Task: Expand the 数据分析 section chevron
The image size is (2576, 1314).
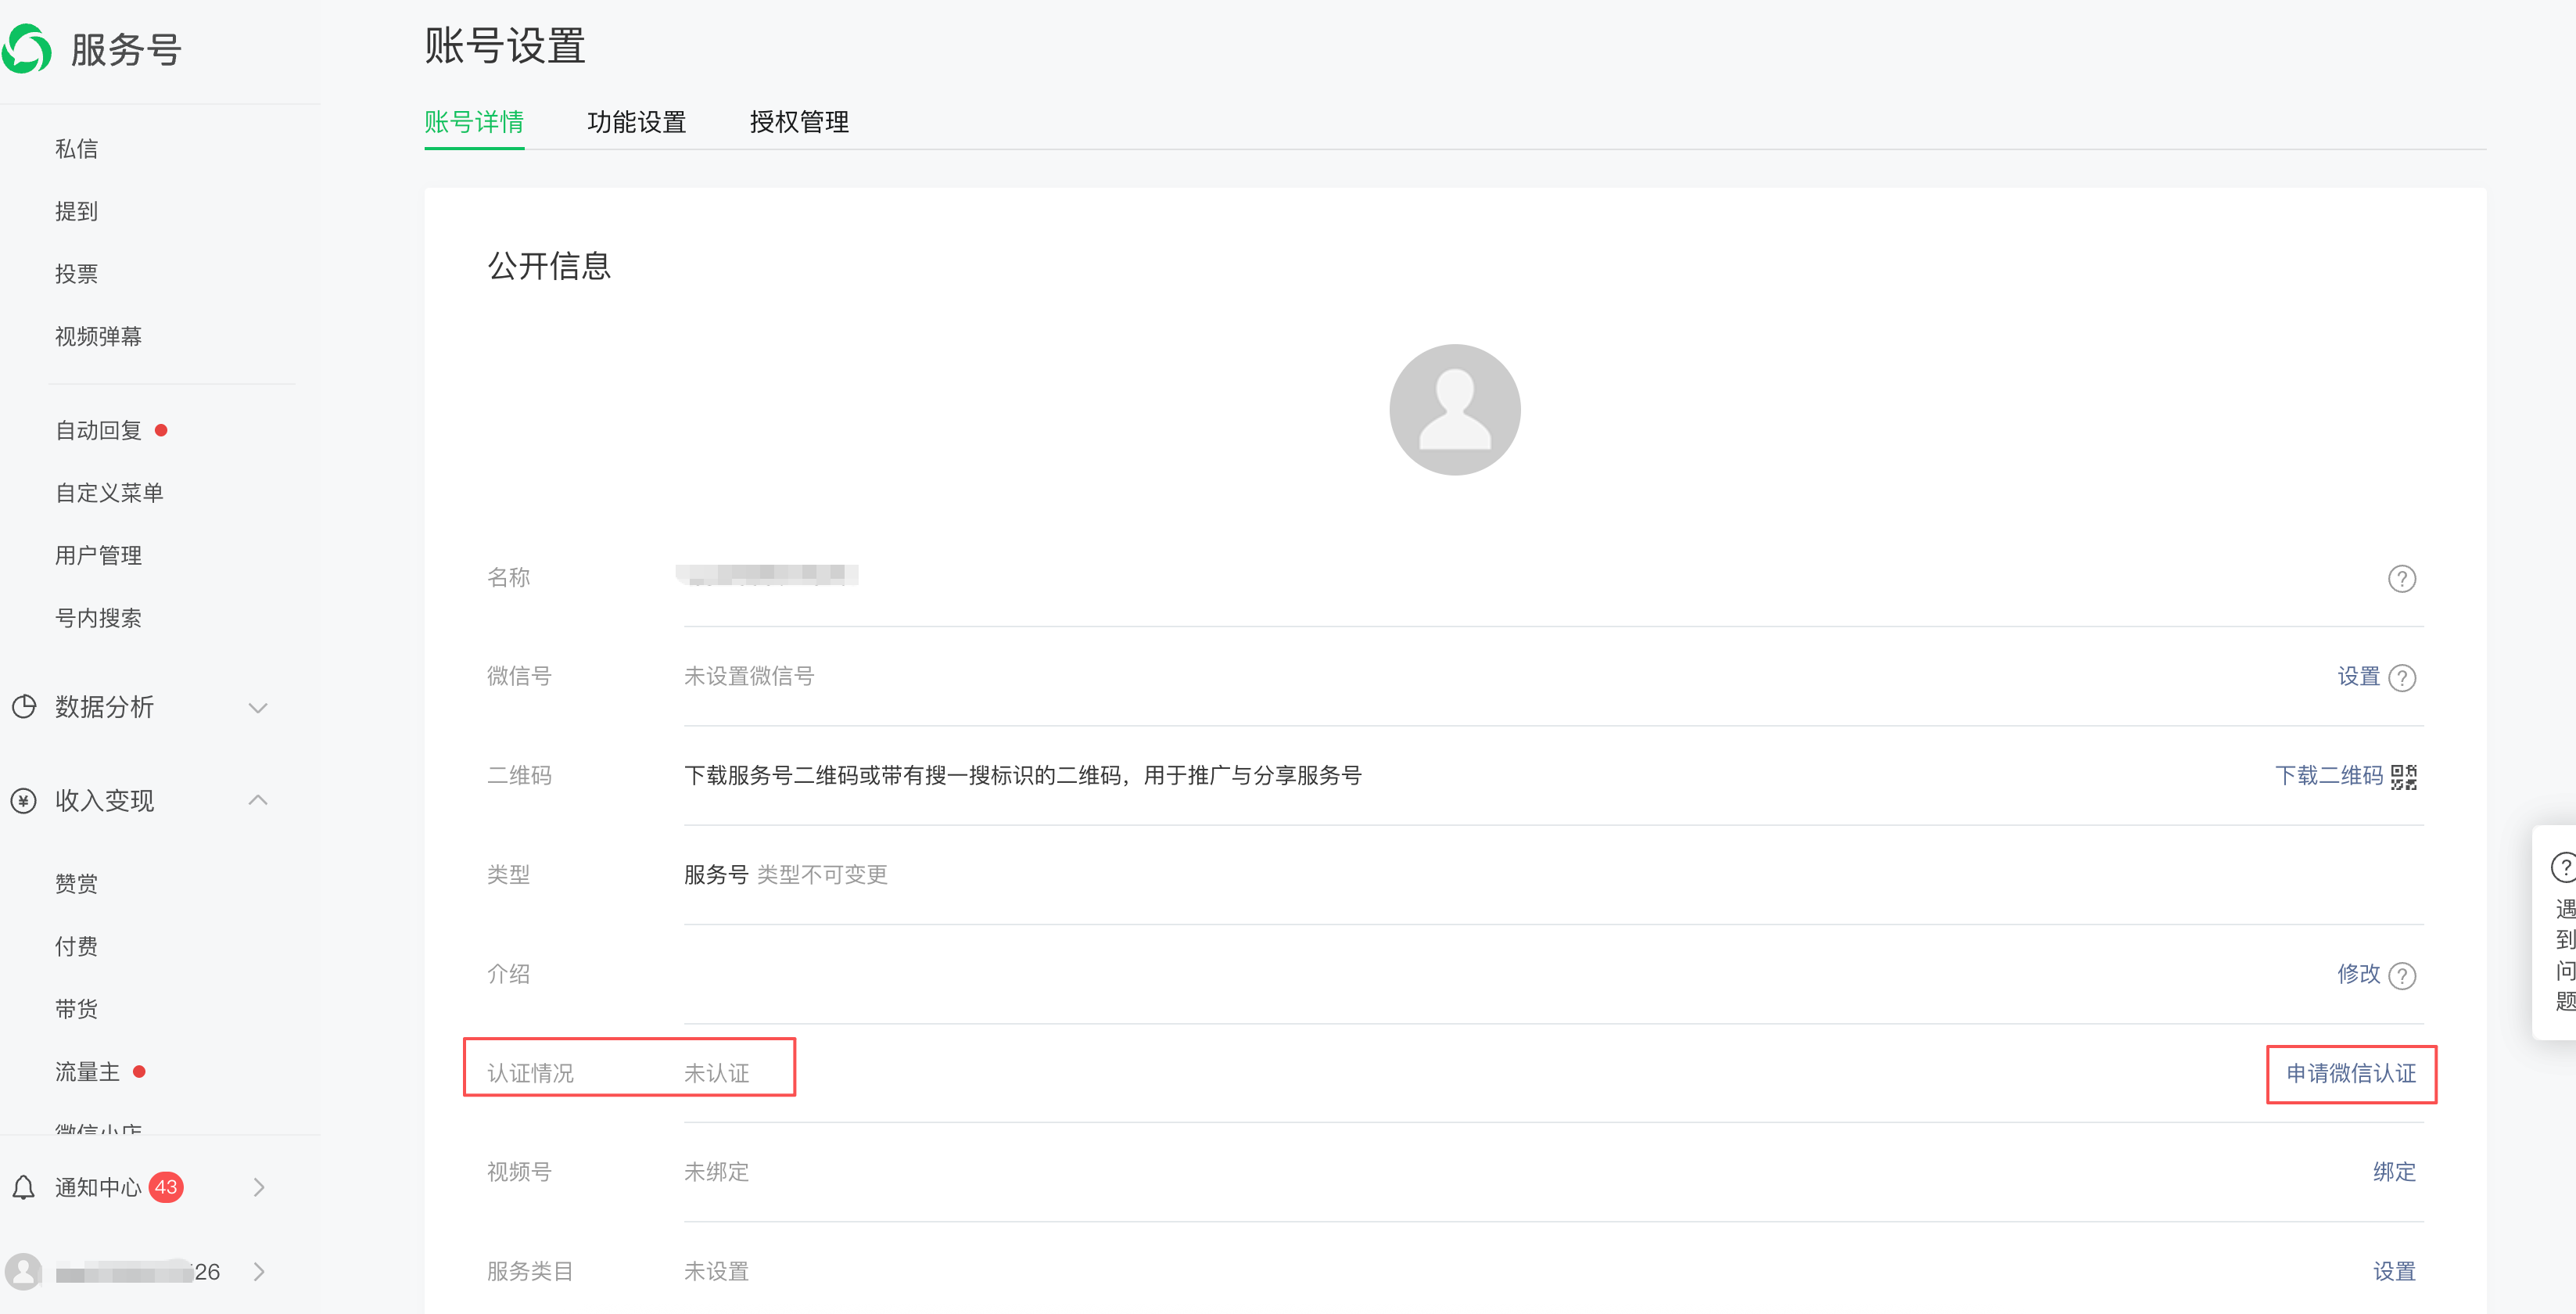Action: (258, 708)
